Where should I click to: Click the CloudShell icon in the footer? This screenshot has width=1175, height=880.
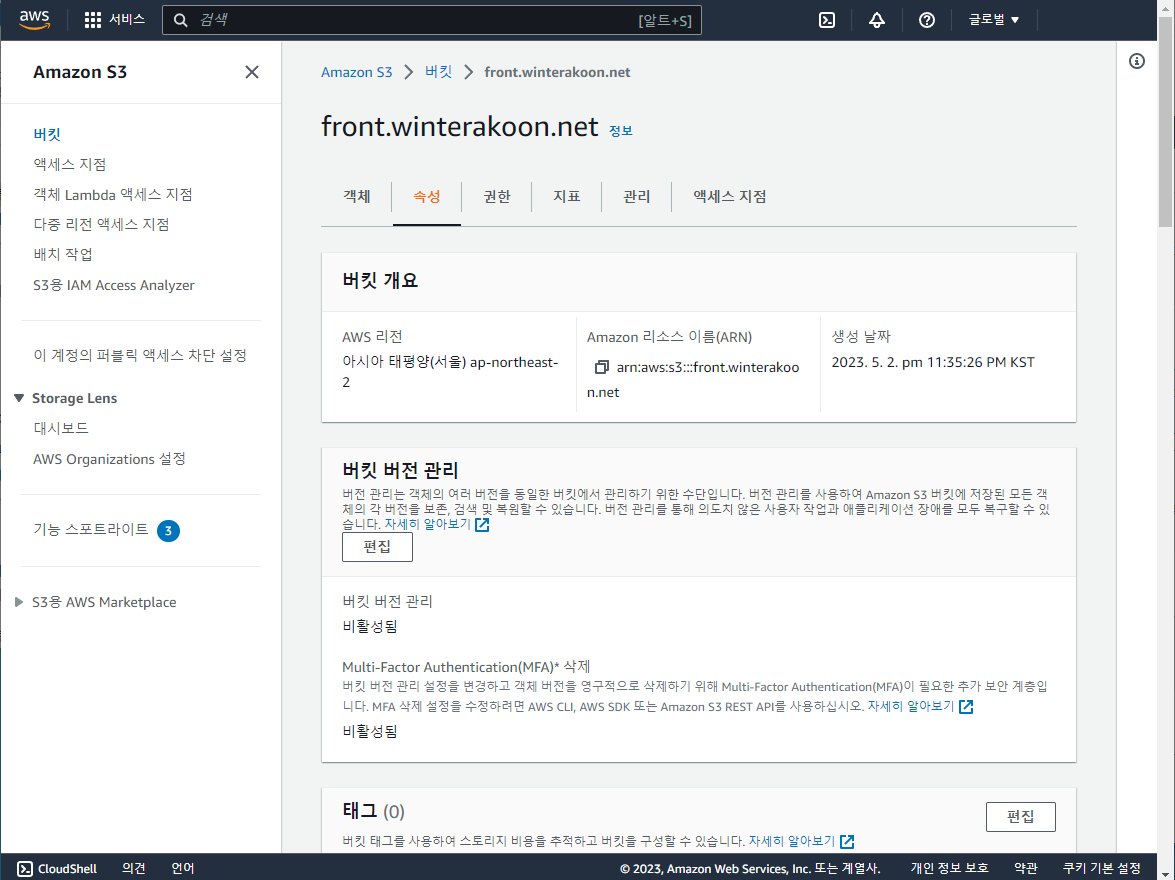pos(25,869)
